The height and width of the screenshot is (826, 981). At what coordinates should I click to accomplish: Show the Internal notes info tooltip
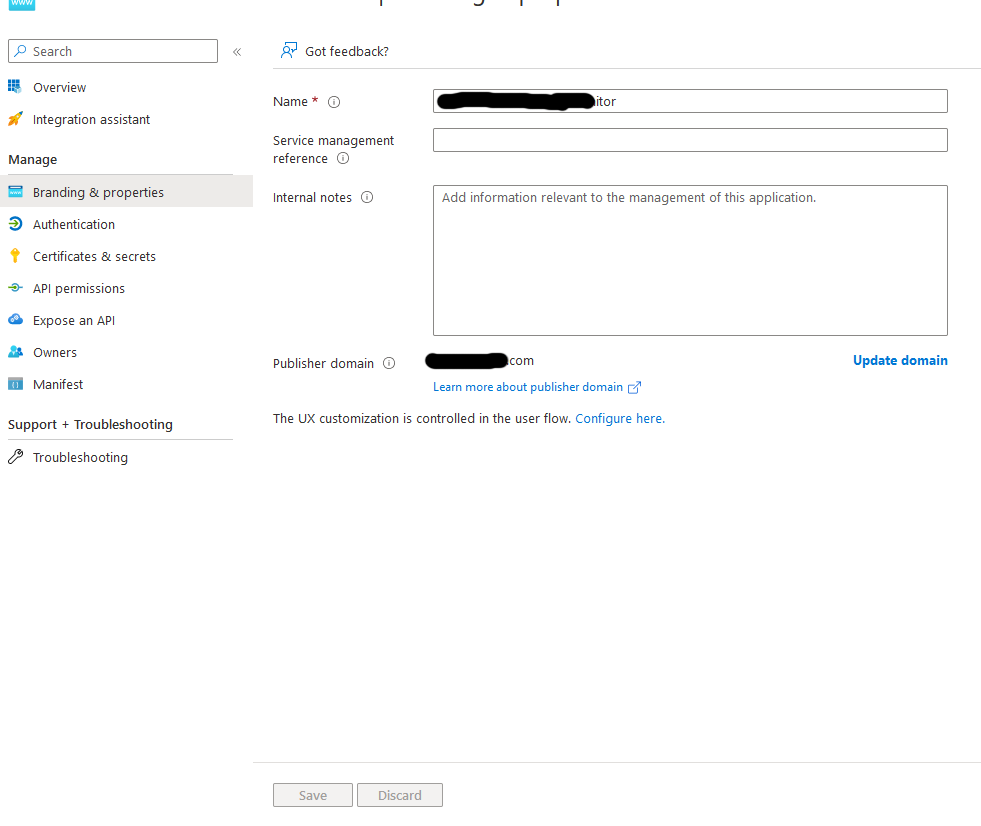click(x=367, y=197)
